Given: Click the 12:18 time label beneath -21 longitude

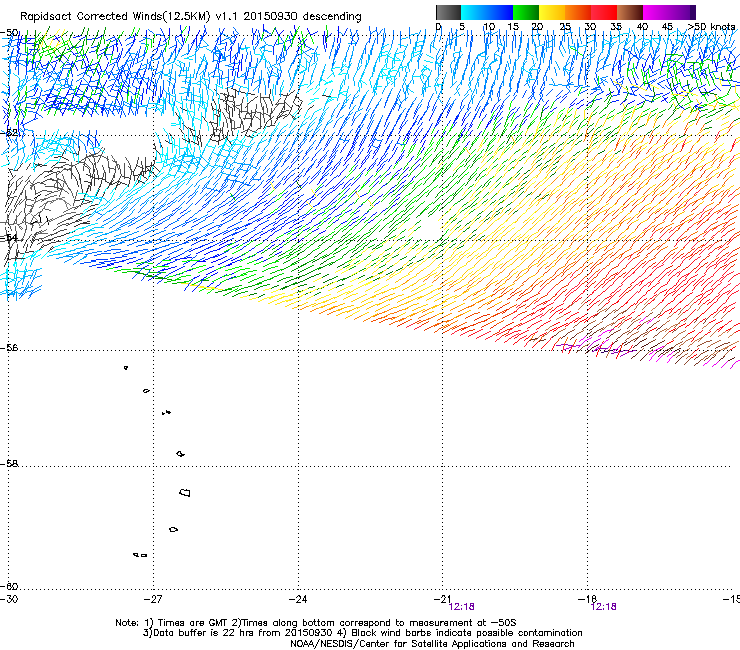Looking at the screenshot, I should 462,607.
